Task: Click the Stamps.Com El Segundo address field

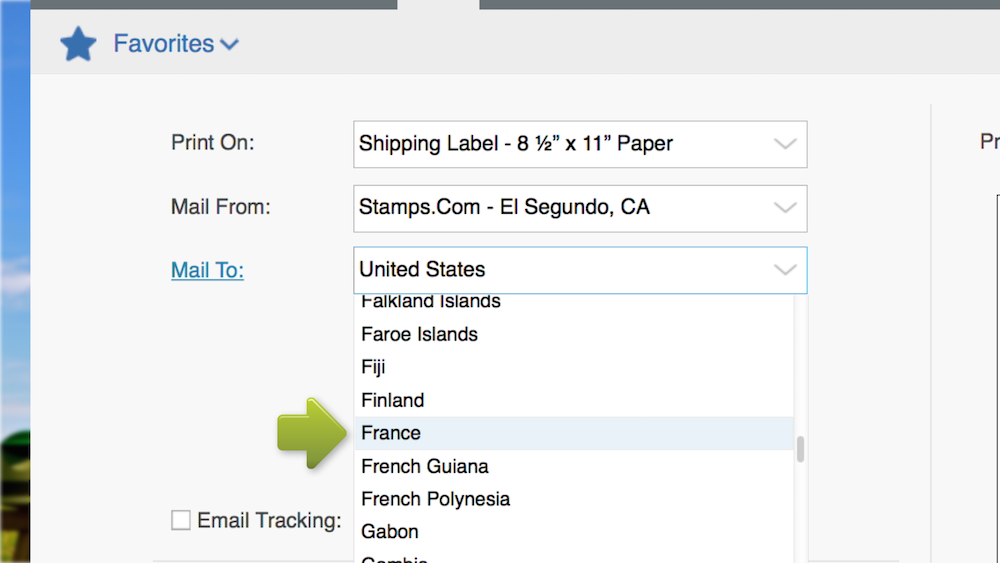Action: click(x=560, y=208)
